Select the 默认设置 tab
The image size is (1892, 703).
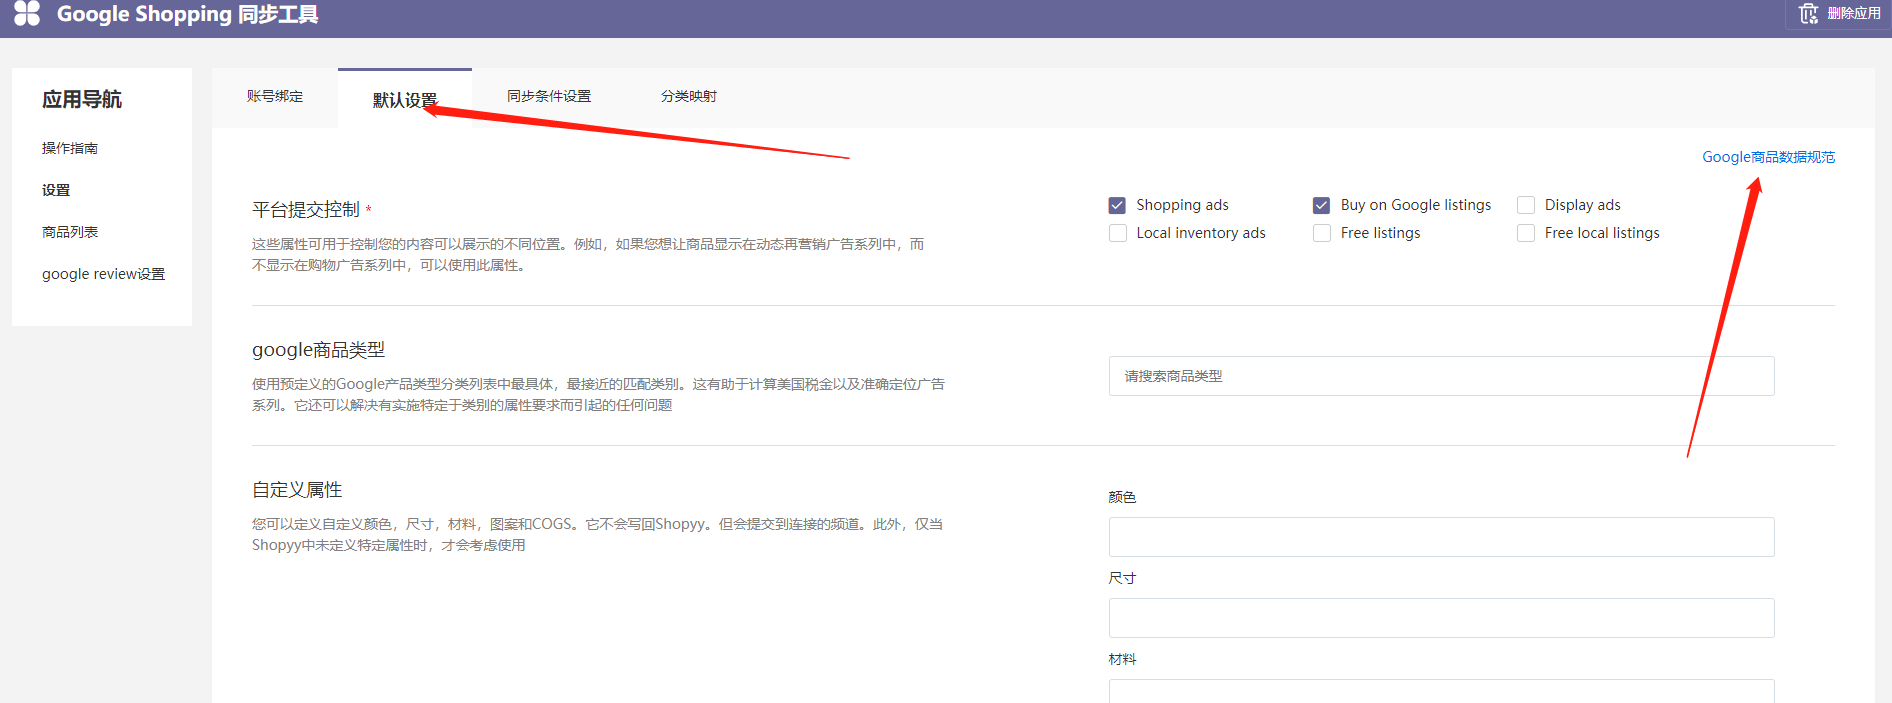pos(405,99)
